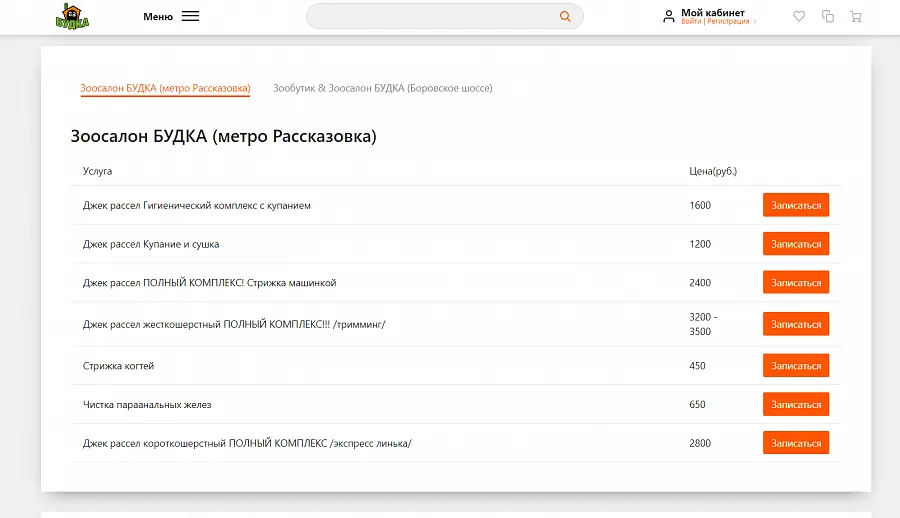The image size is (900, 518).
Task: Записаться for Гигиенический комплекс с купанием
Action: pos(796,205)
